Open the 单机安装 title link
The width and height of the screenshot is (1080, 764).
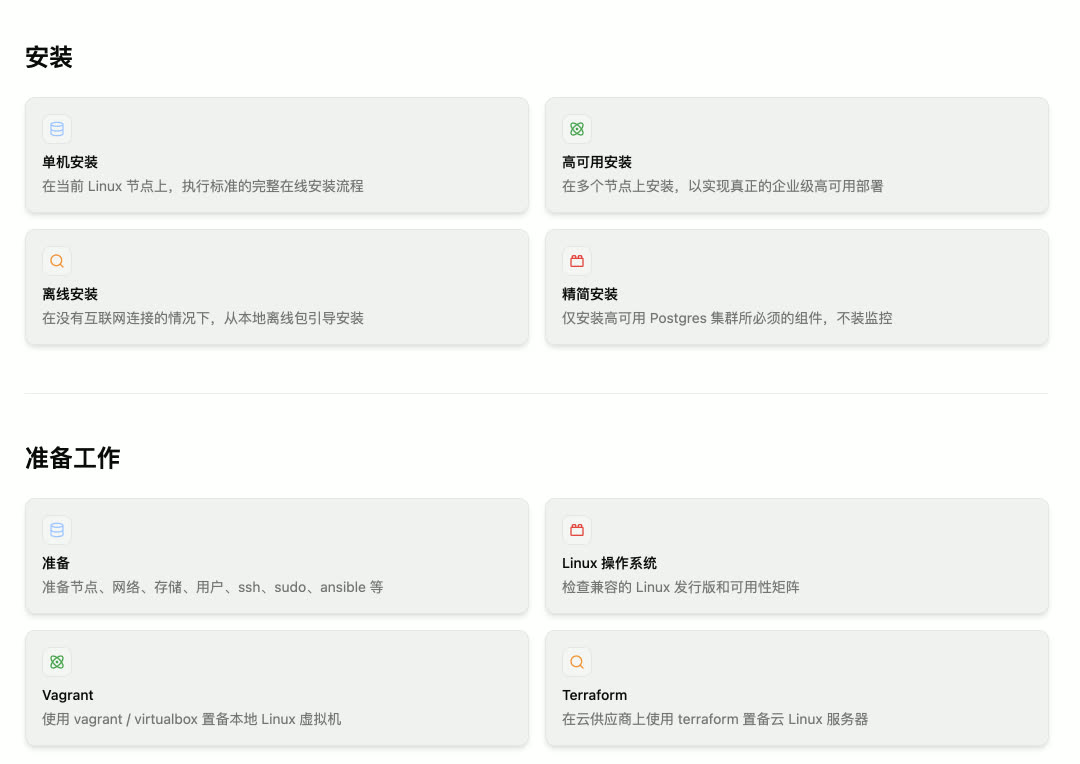(70, 162)
